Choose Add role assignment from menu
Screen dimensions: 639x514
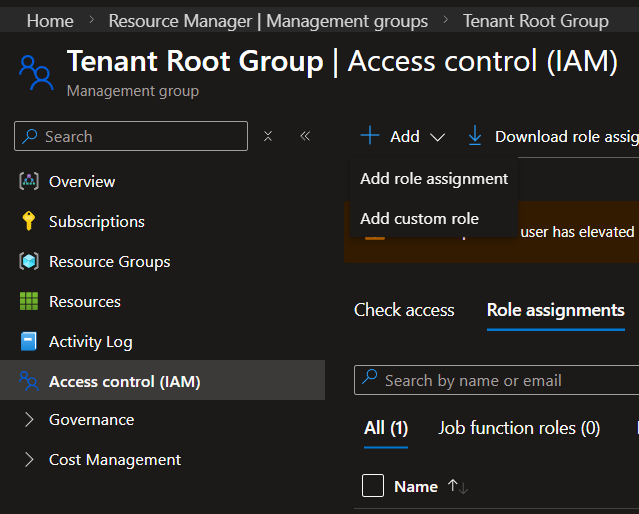[434, 179]
